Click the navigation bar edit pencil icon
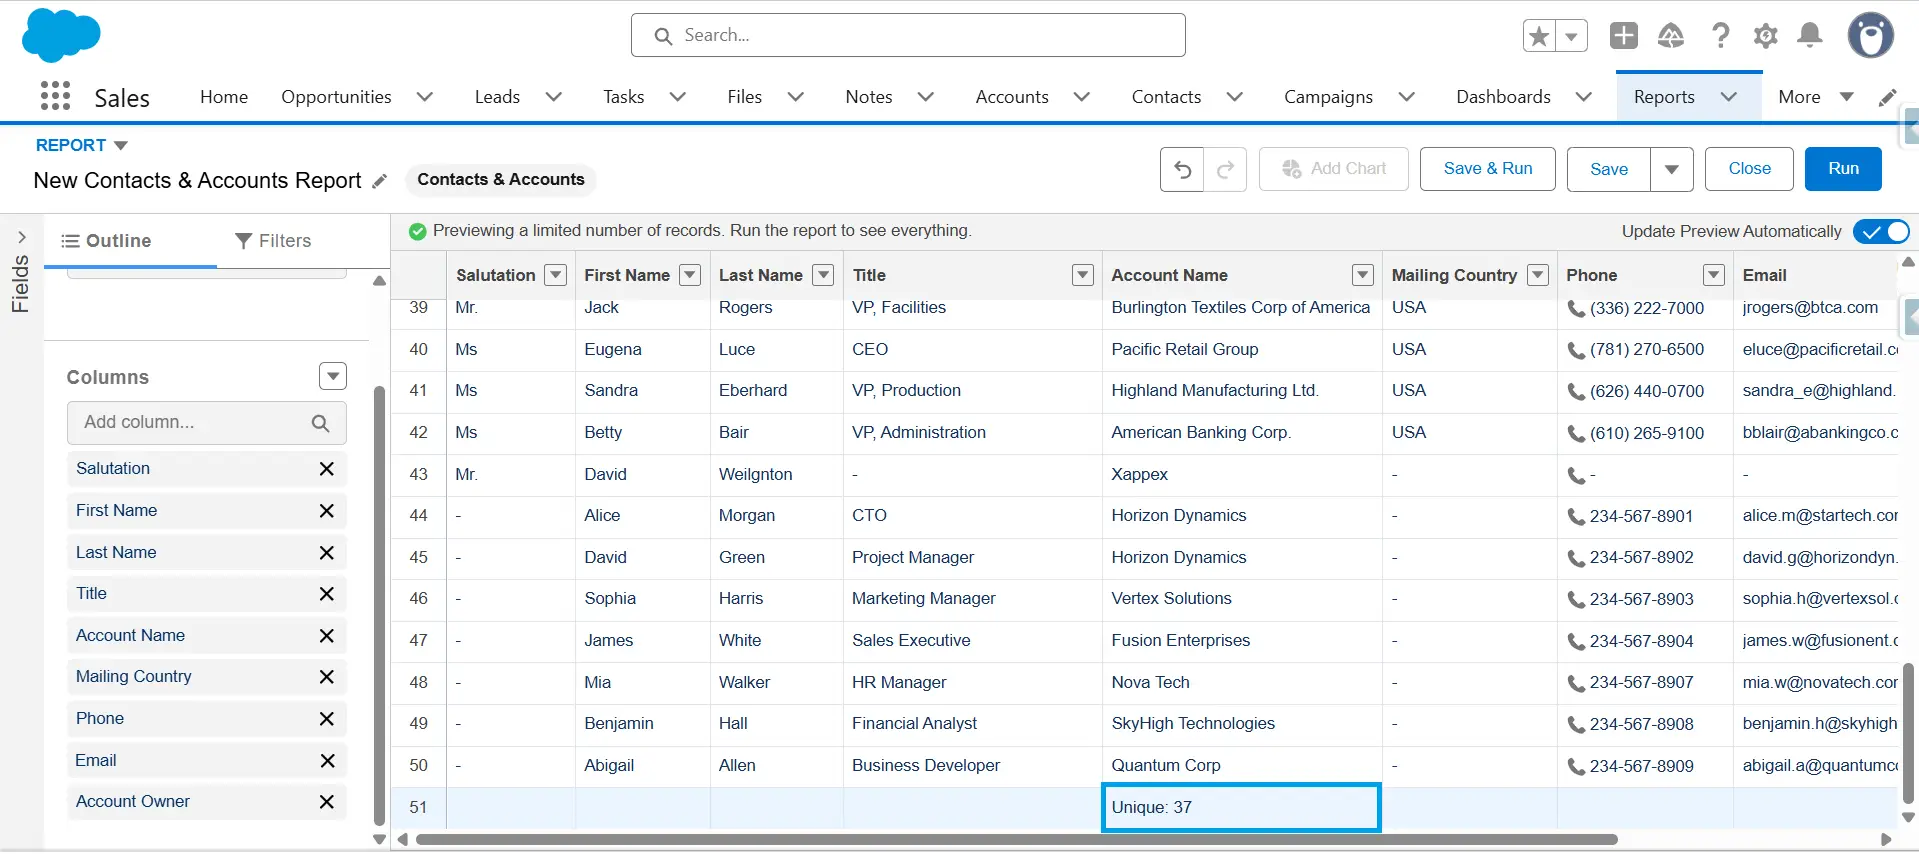Image resolution: width=1919 pixels, height=854 pixels. tap(1887, 97)
